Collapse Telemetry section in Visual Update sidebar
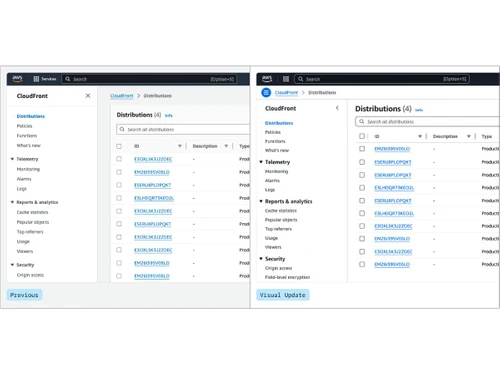The image size is (500, 375). [x=261, y=162]
